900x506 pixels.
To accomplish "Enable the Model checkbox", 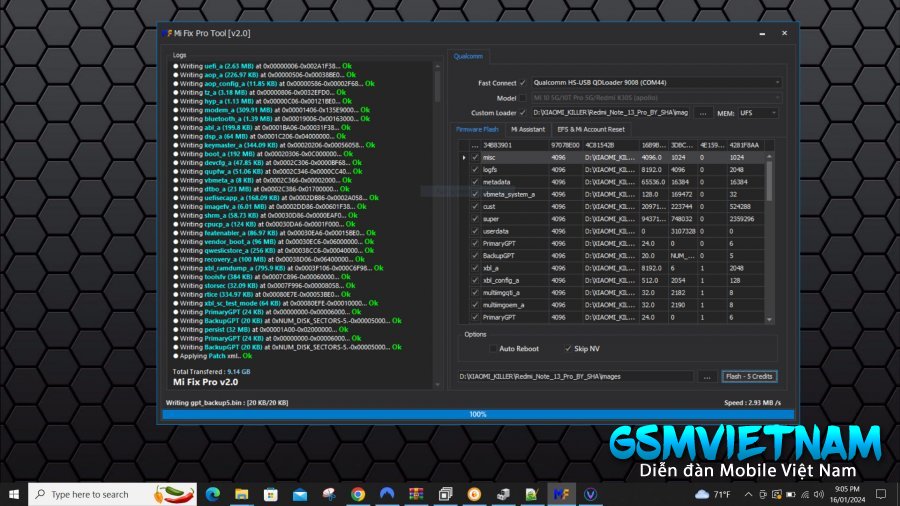I will [x=523, y=98].
